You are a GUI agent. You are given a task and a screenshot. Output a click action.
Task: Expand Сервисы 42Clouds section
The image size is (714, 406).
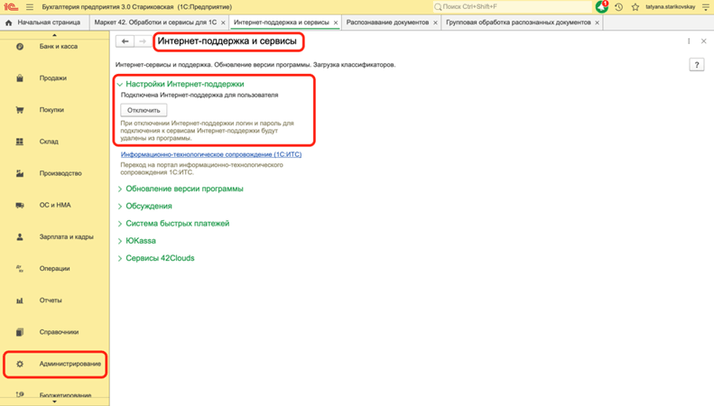tap(120, 258)
